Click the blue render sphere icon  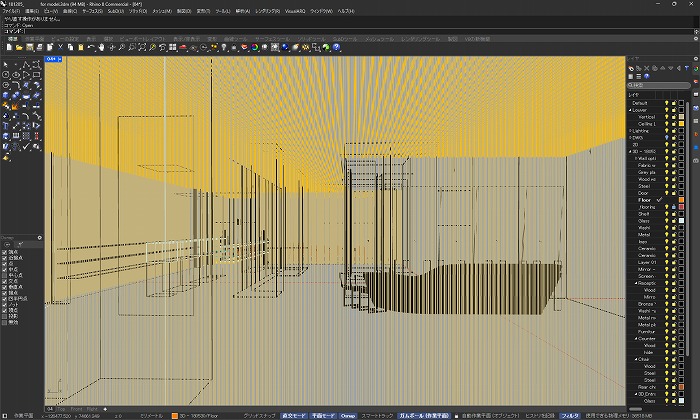pyautogui.click(x=285, y=47)
